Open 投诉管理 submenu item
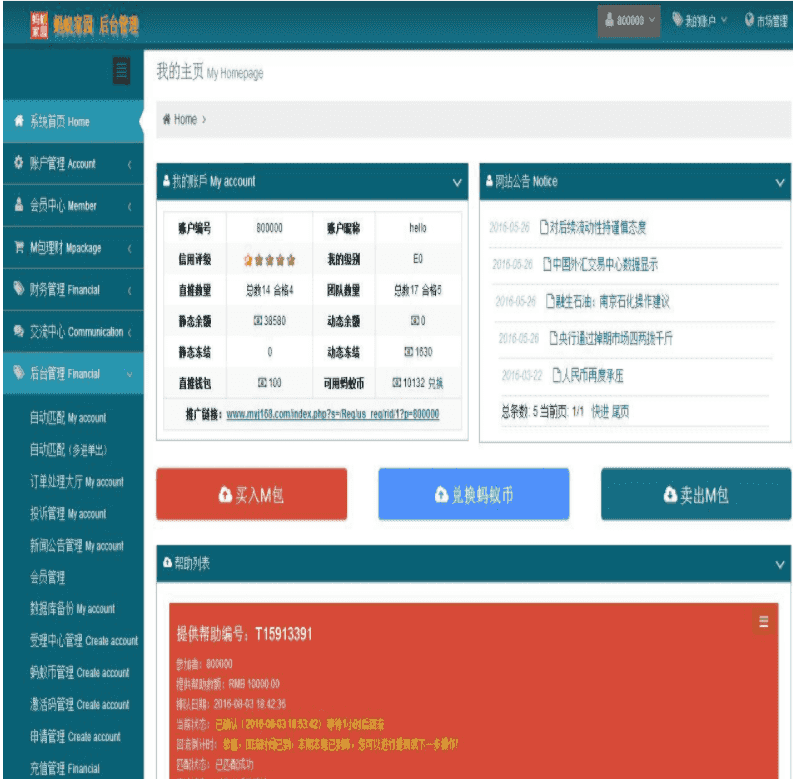 tap(68, 513)
